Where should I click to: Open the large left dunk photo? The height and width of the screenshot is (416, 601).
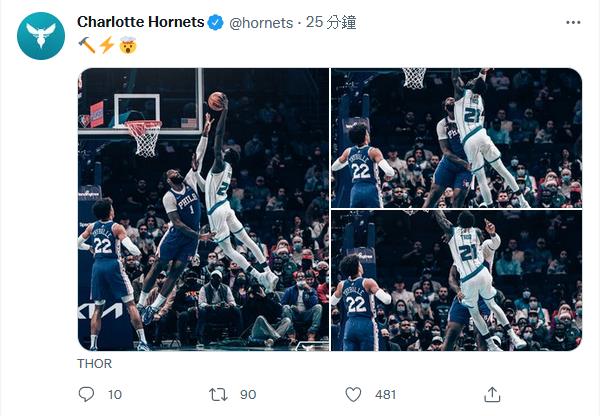pyautogui.click(x=203, y=209)
